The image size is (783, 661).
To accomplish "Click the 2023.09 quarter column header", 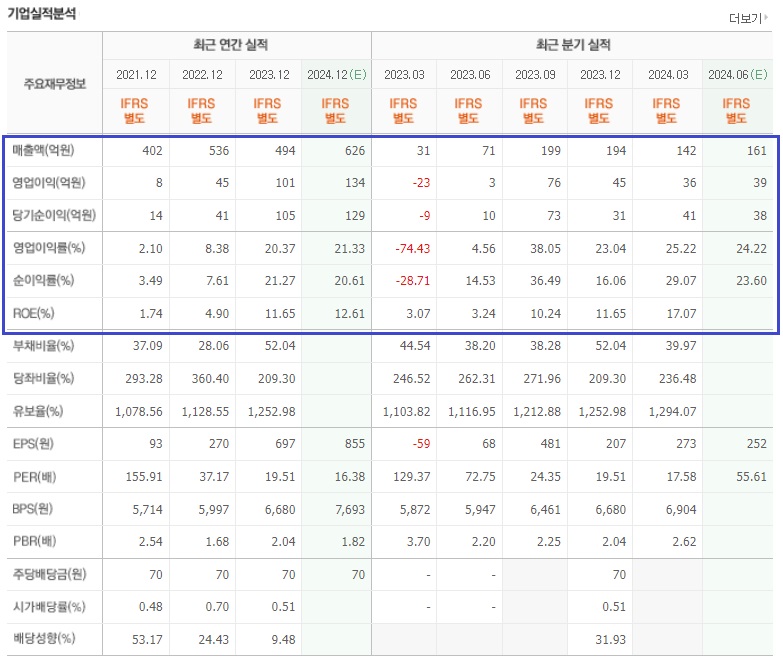I will coord(535,75).
